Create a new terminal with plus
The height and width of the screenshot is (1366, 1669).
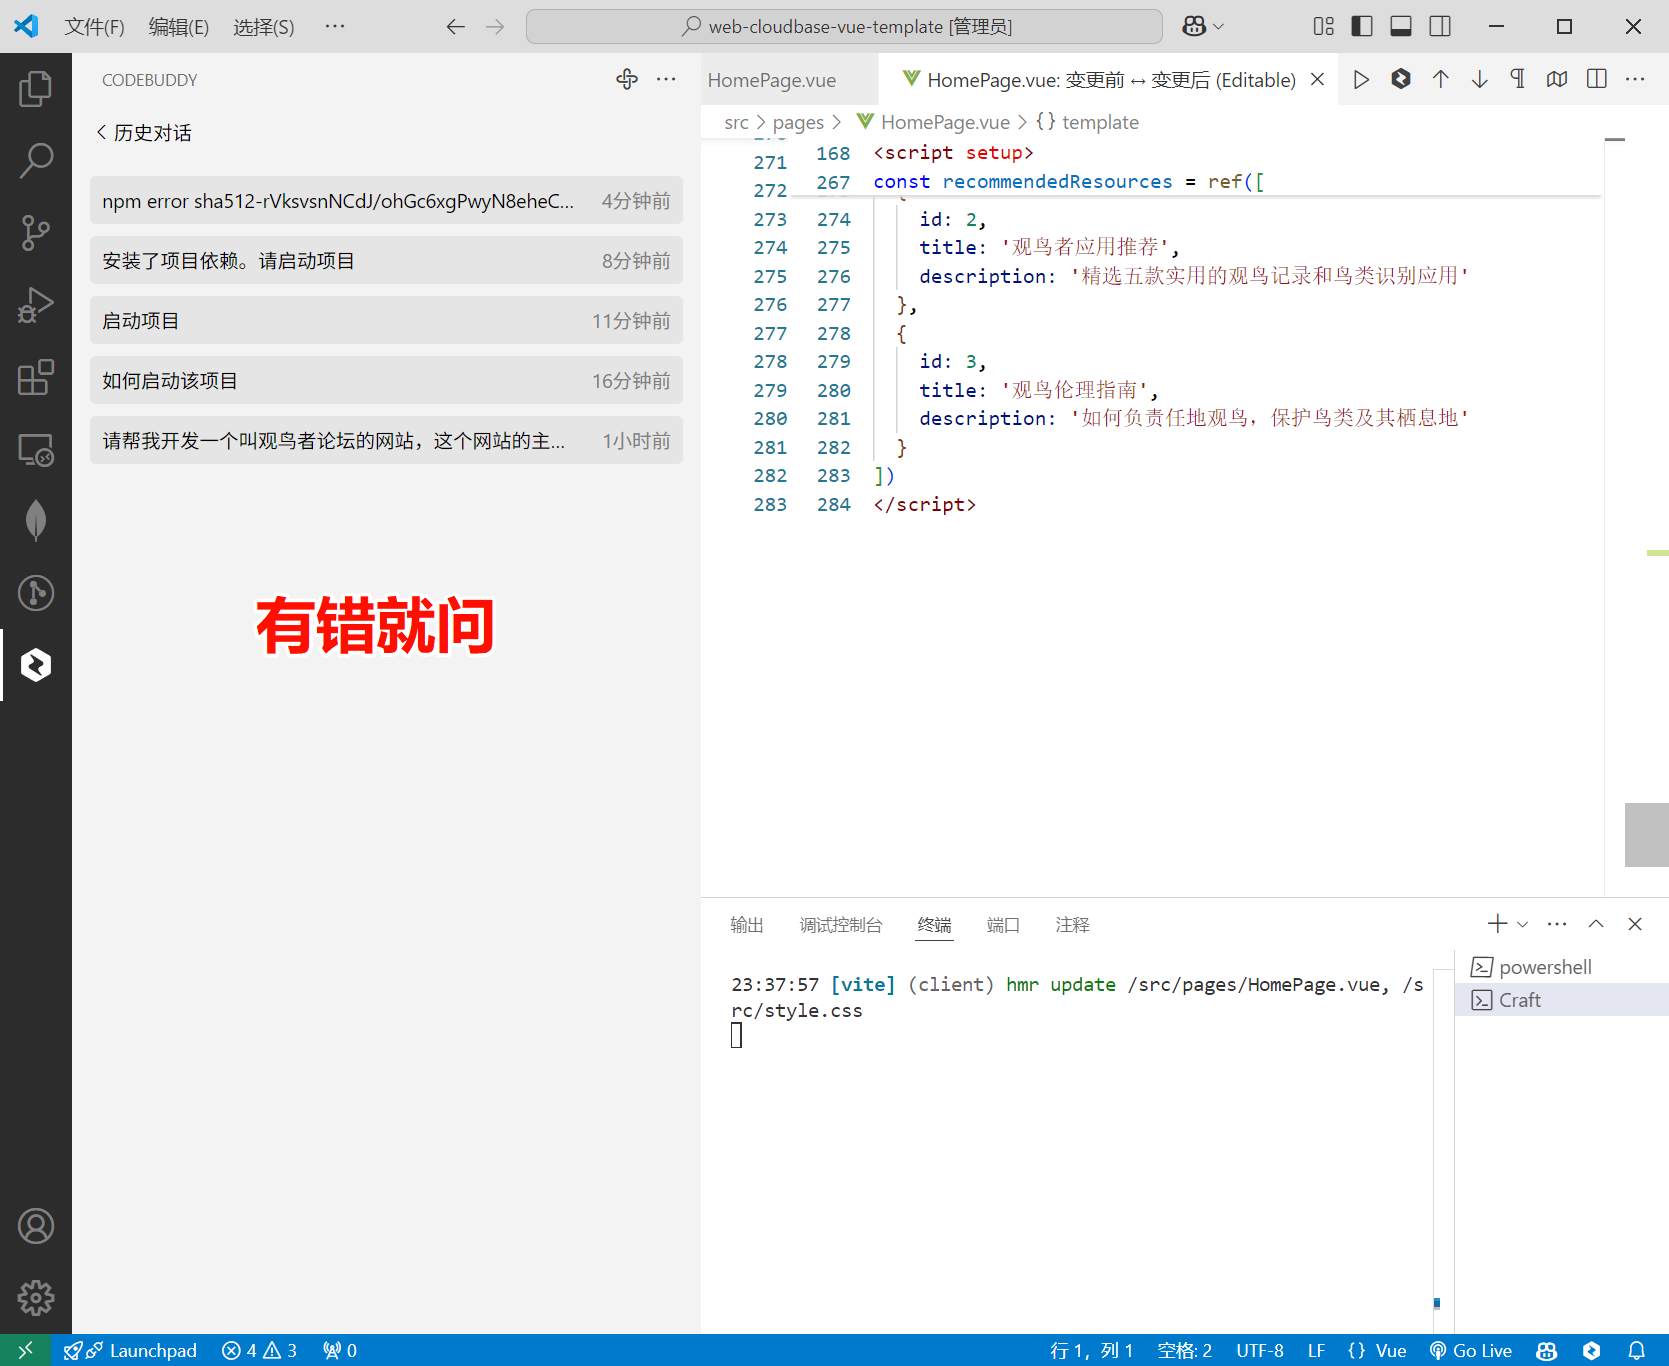point(1497,924)
